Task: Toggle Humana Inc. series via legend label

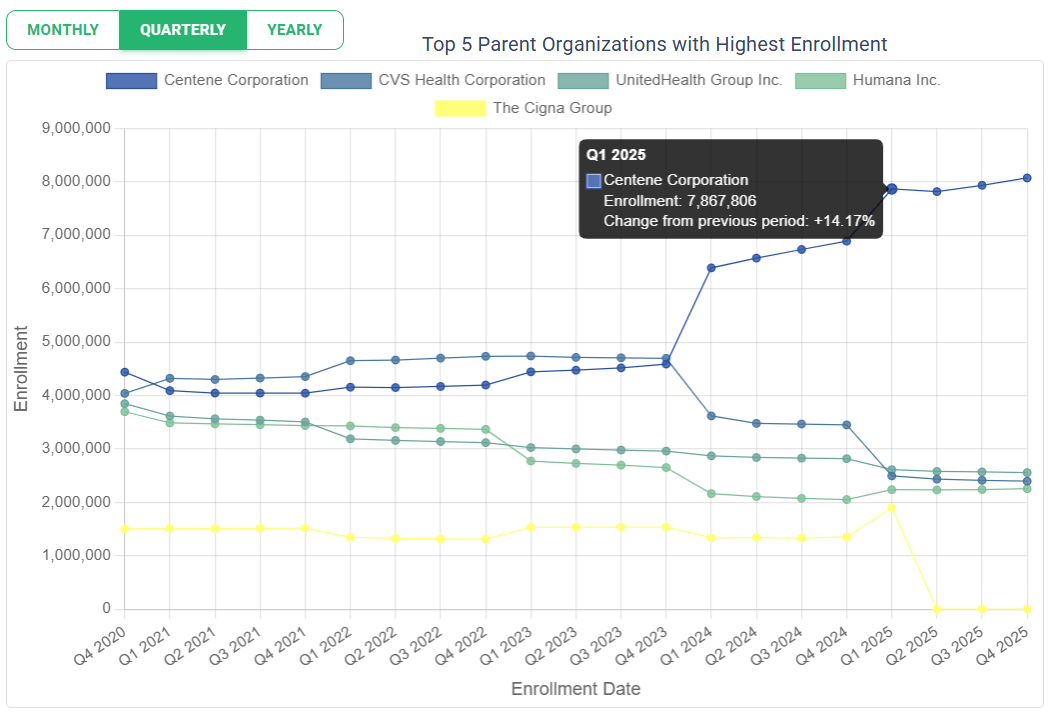Action: [x=897, y=80]
